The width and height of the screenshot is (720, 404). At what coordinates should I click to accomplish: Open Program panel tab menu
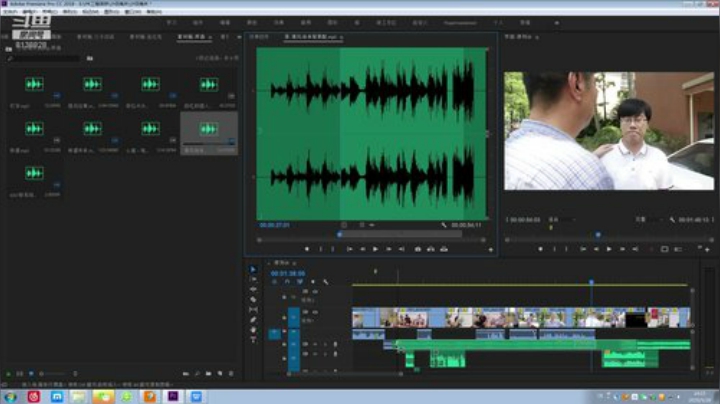click(x=537, y=37)
